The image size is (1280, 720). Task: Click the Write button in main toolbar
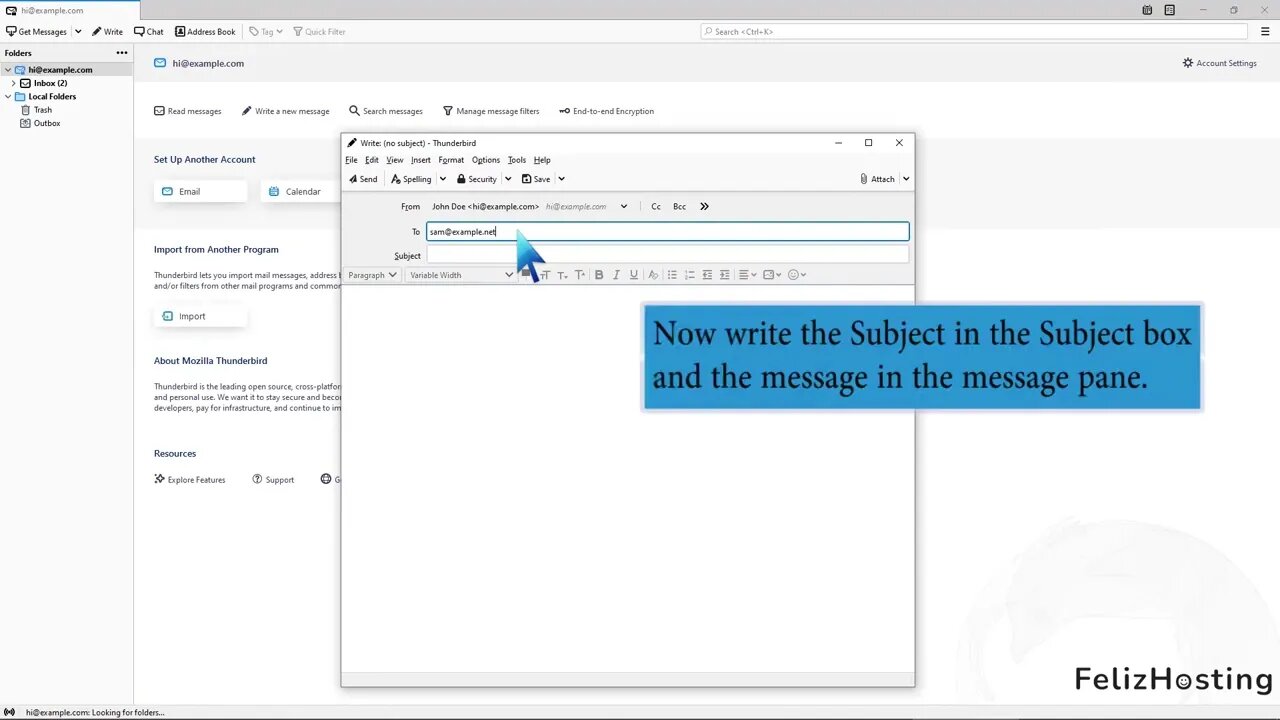coord(107,31)
